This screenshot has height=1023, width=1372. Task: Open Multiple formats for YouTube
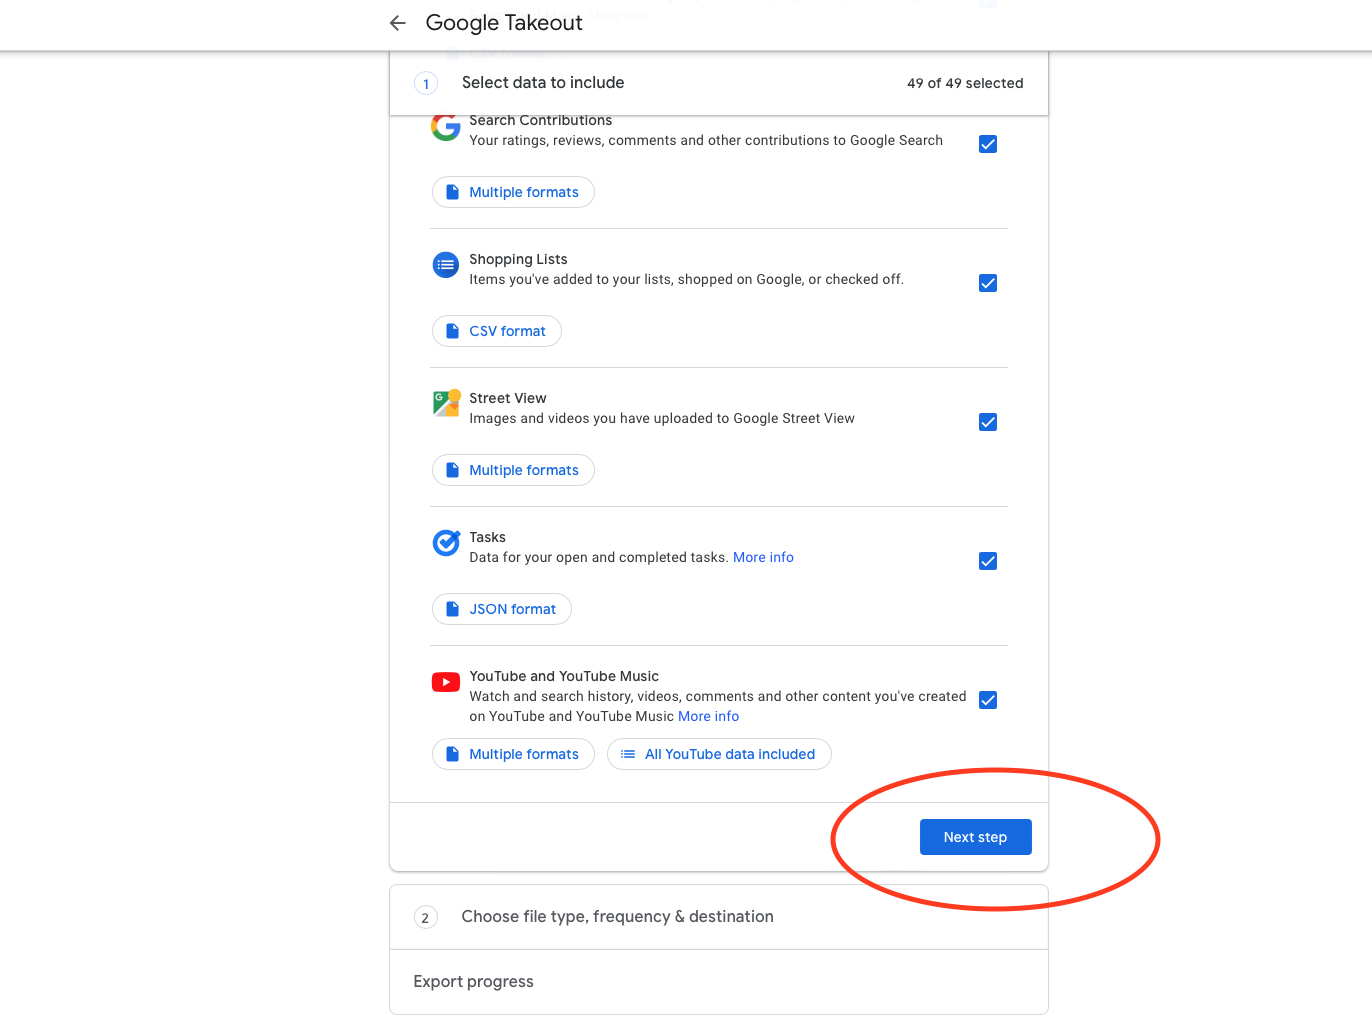(x=513, y=754)
